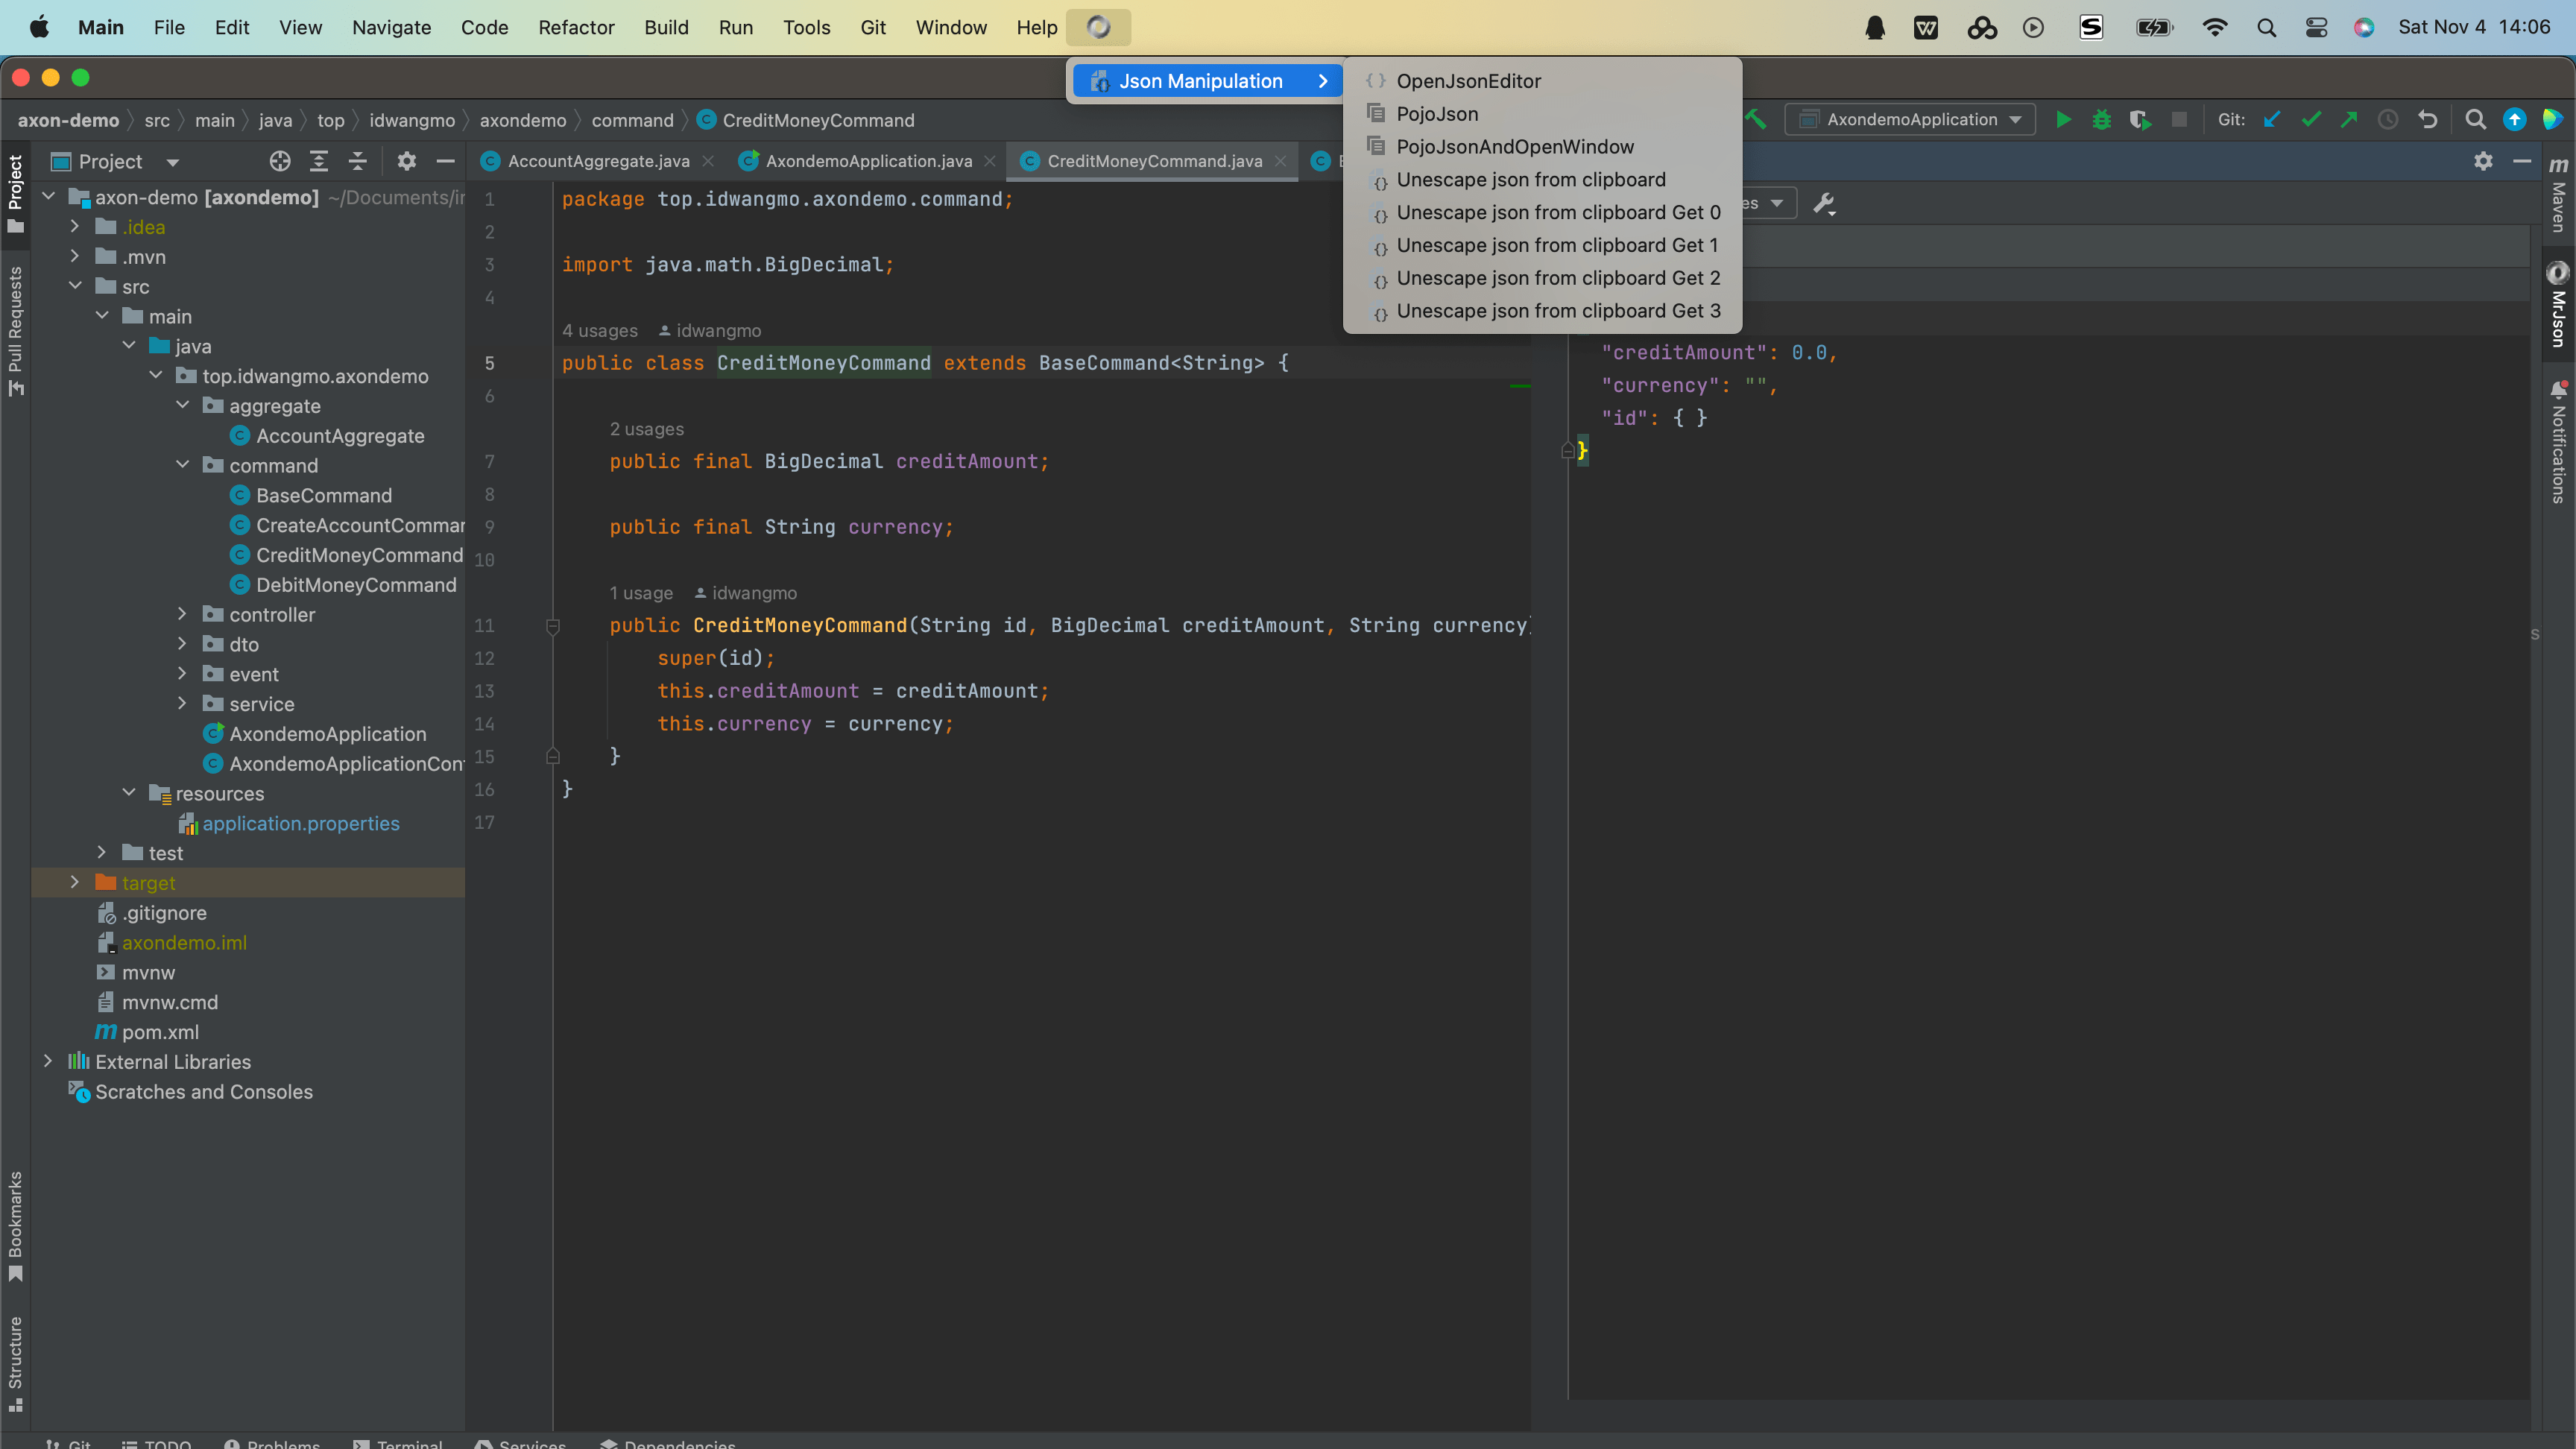The image size is (2576, 1449).
Task: Update project from Git
Action: point(2271,119)
